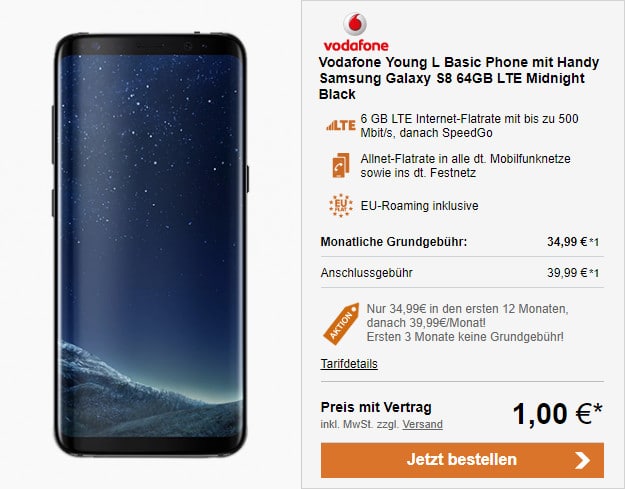Click the Samsung Galaxy S8 product image
625x489 pixels.
pyautogui.click(x=150, y=244)
